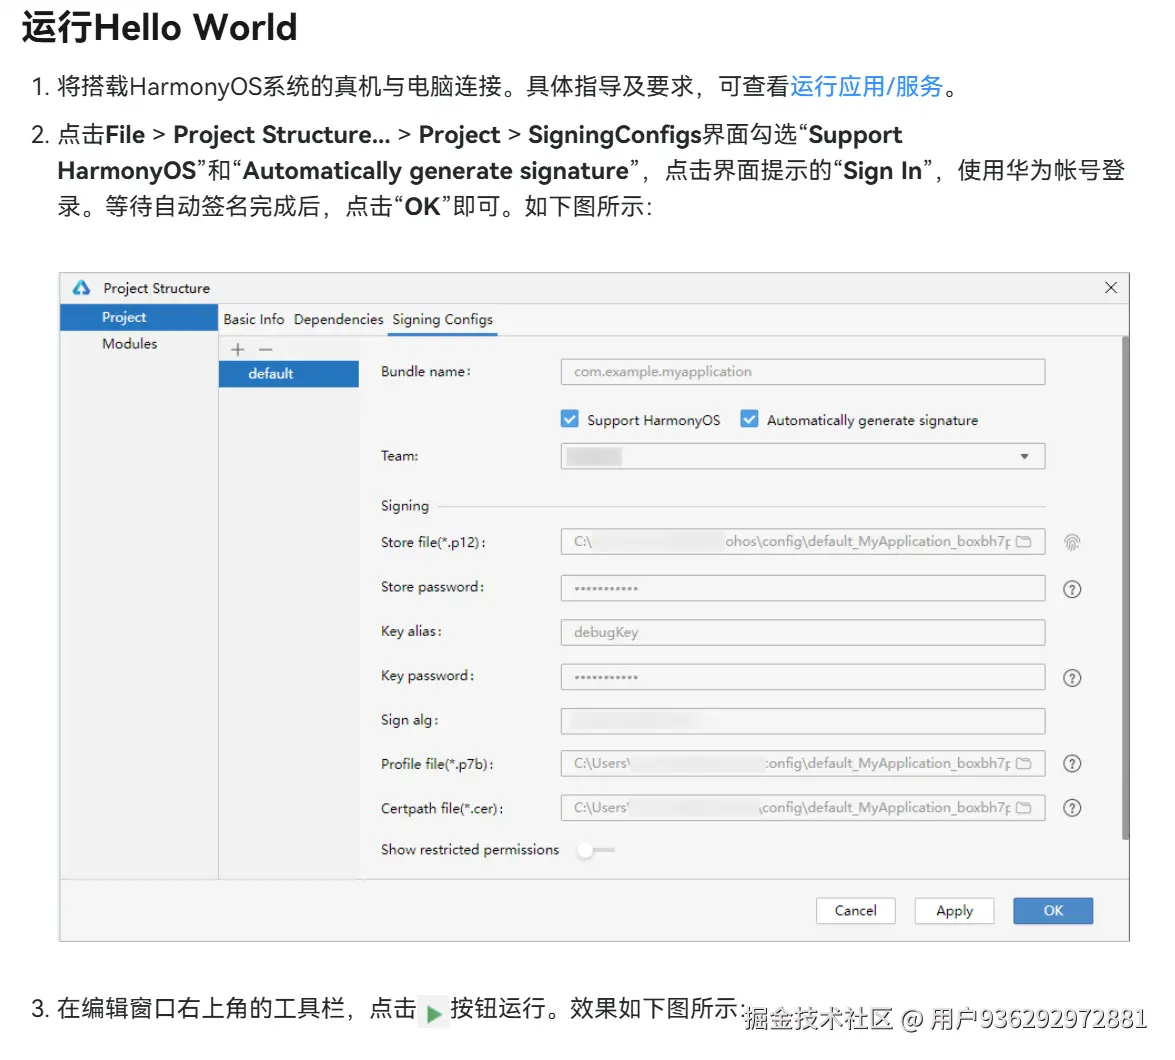Click the Bundle name input field
The image size is (1175, 1060).
(803, 372)
